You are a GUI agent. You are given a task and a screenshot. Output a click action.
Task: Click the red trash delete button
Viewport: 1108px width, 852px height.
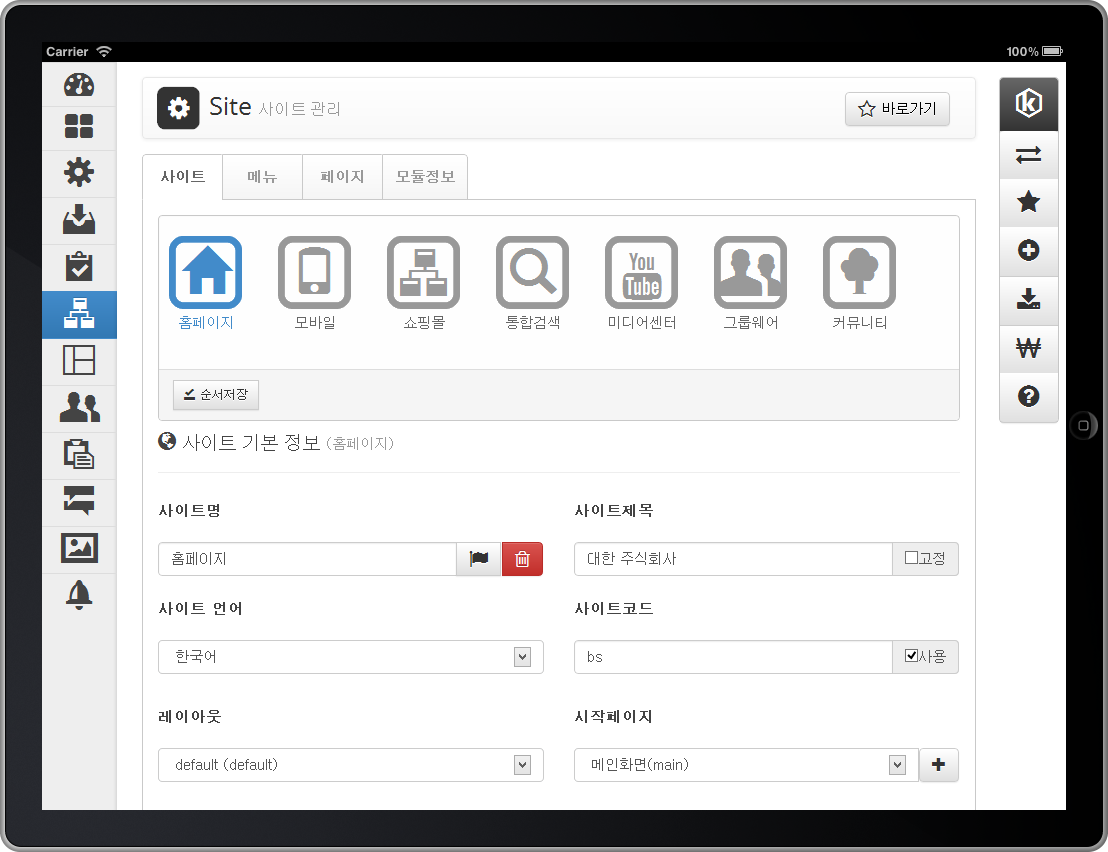[522, 559]
